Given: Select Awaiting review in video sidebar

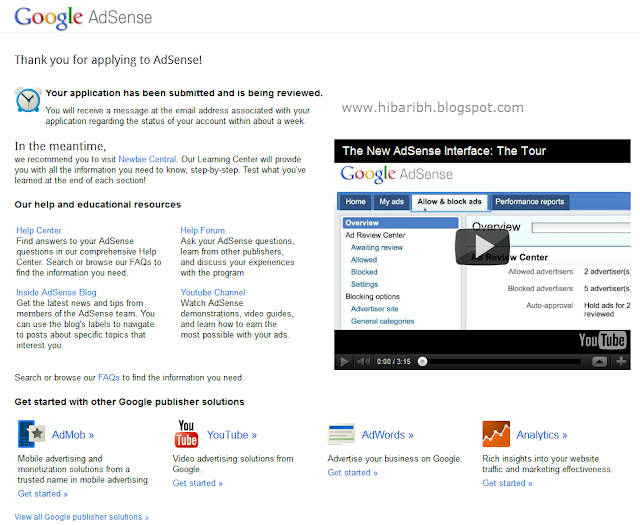Looking at the screenshot, I should [377, 247].
